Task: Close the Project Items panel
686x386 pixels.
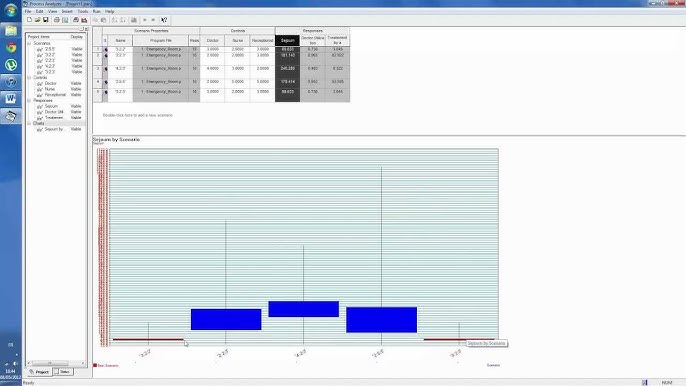Action: tap(86, 29)
